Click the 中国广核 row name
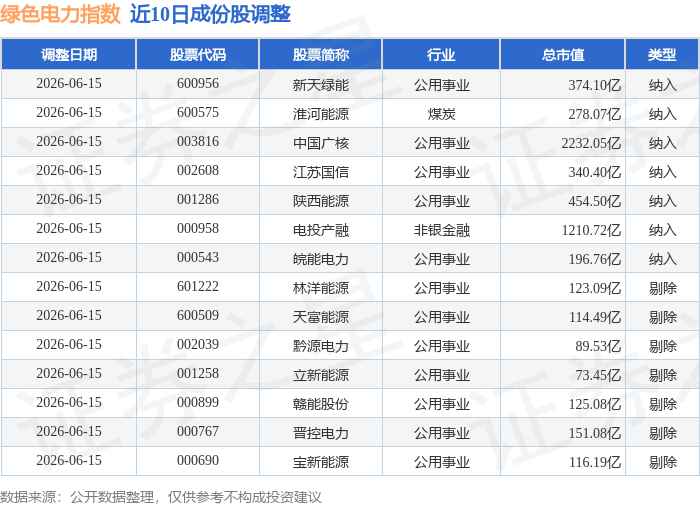Image resolution: width=700 pixels, height=506 pixels. pyautogui.click(x=321, y=142)
